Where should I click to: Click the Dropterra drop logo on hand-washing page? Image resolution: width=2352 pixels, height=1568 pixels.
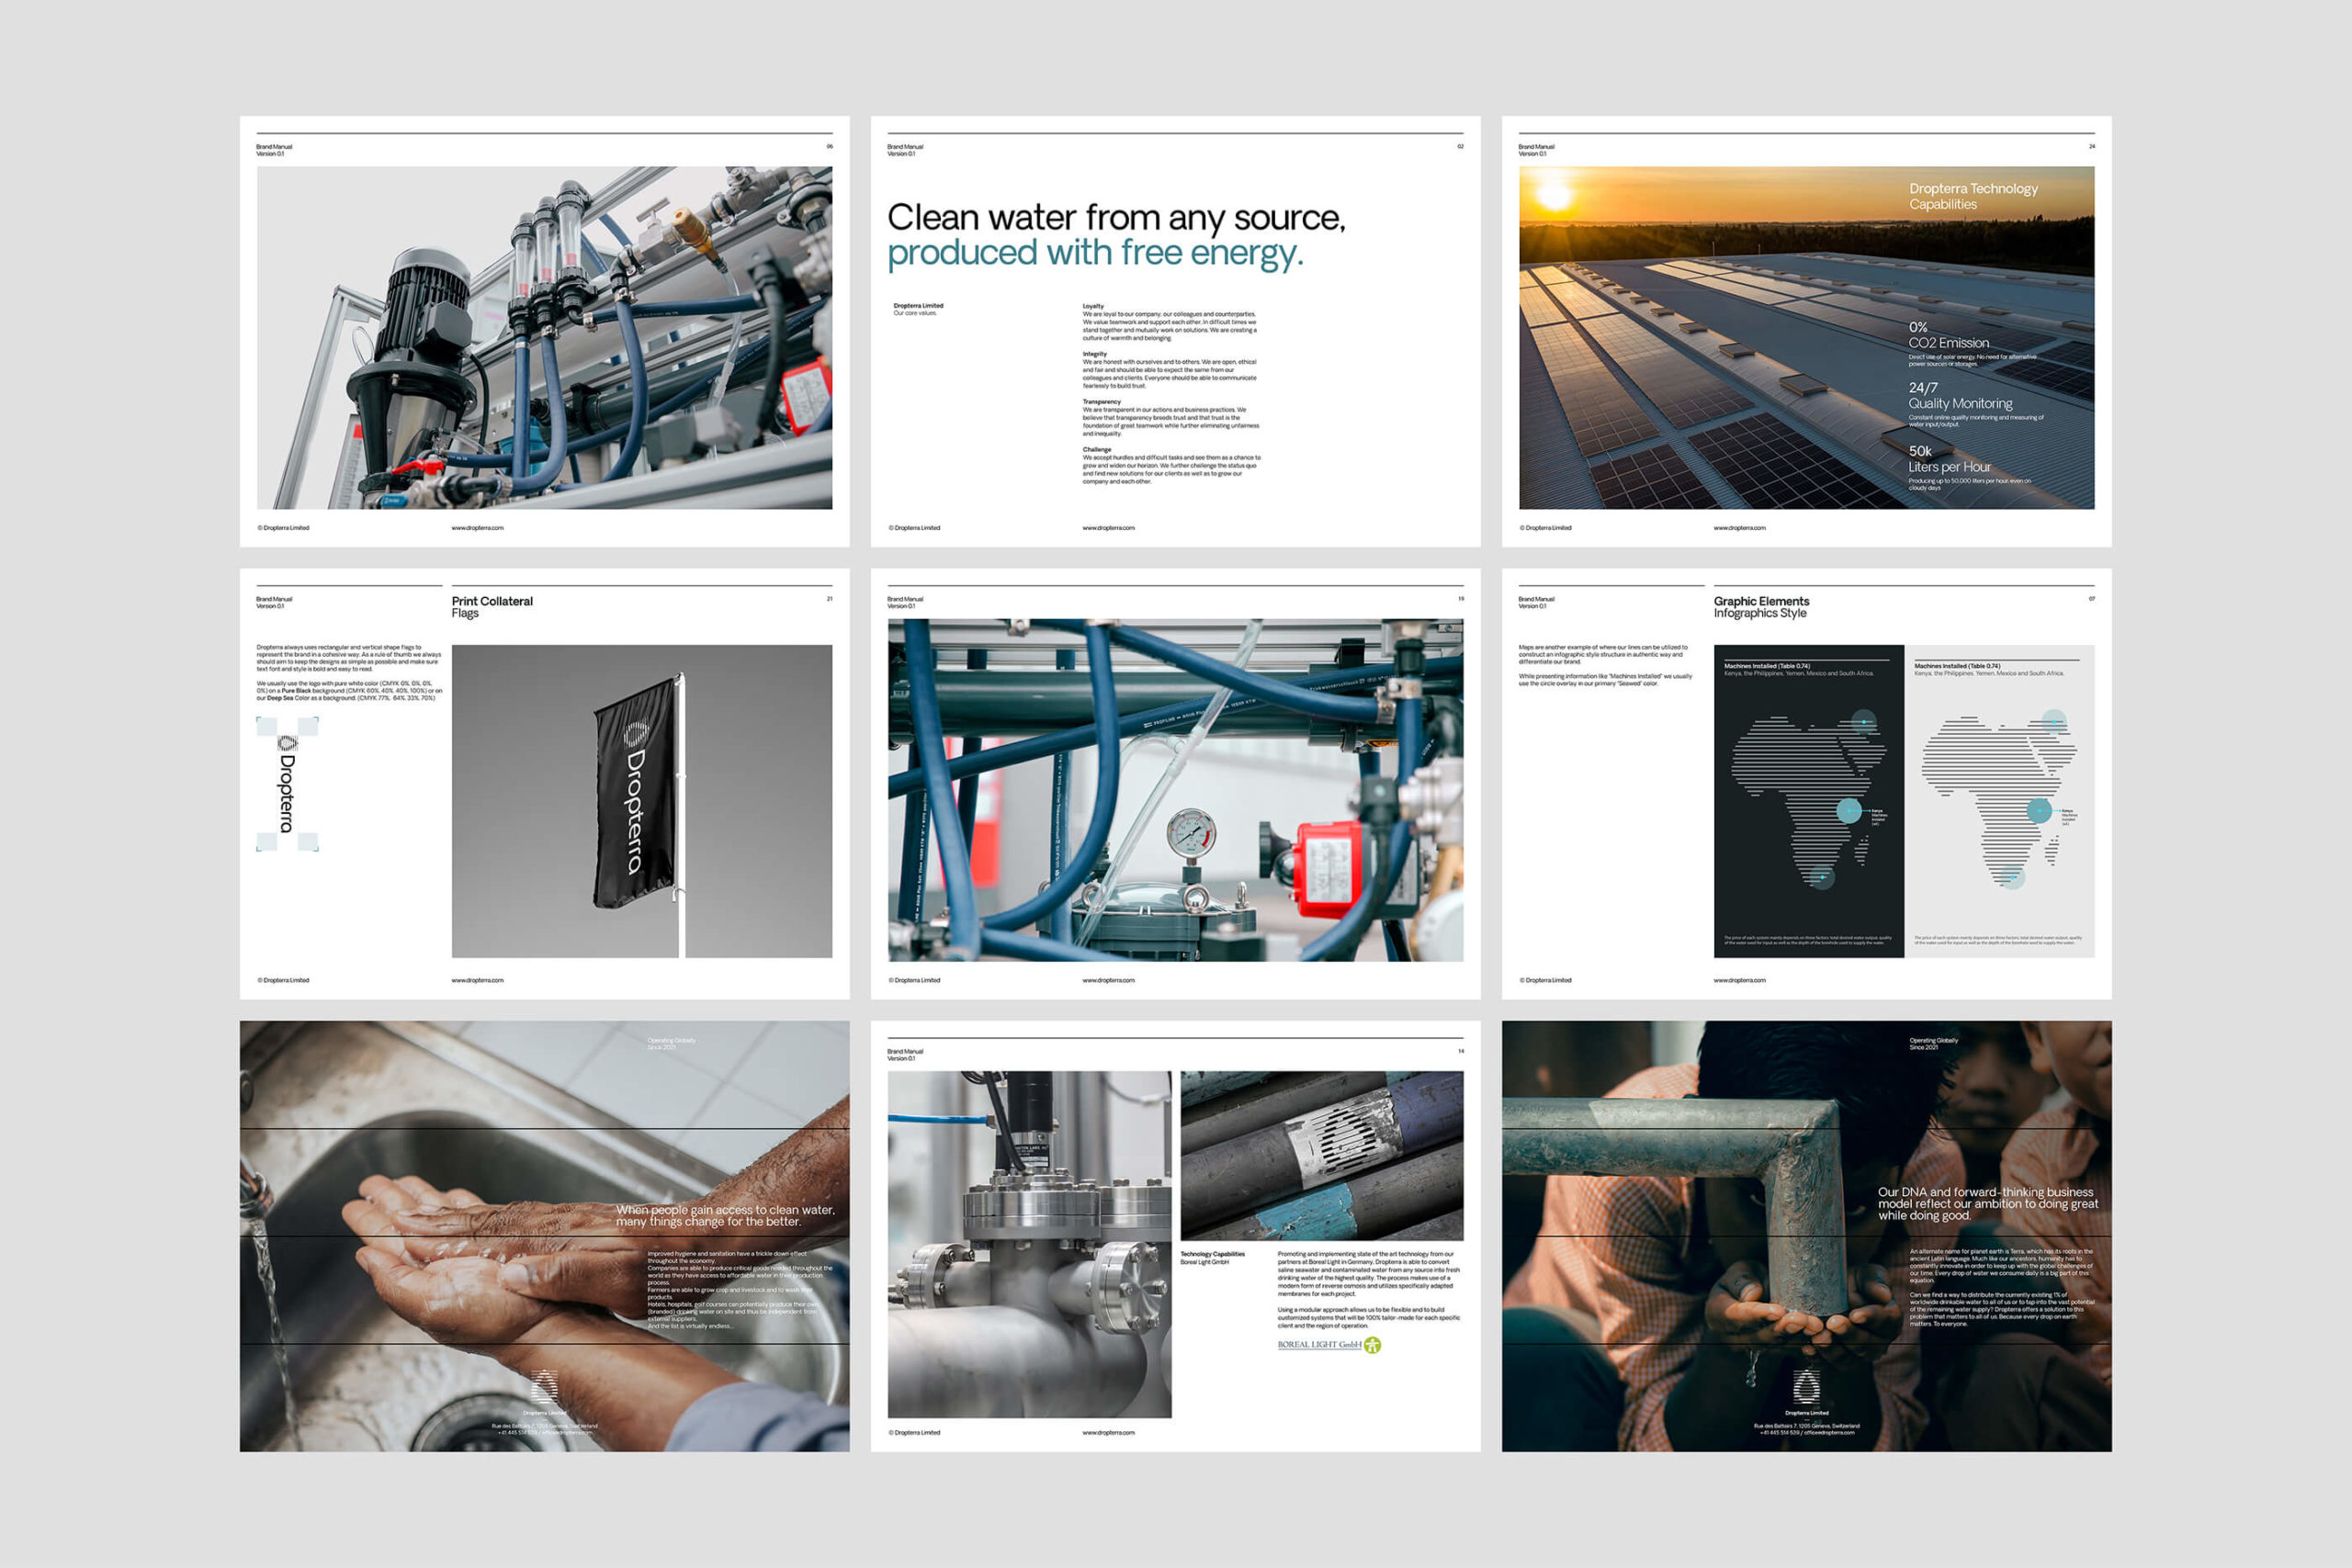[543, 1387]
